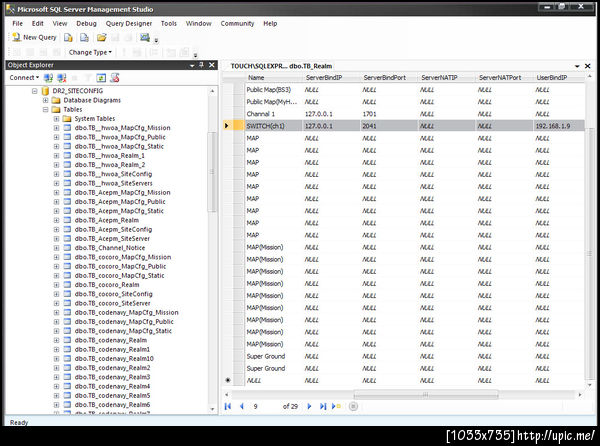This screenshot has height=446, width=600.
Task: Click the UserBindIP column header
Action: (x=559, y=78)
